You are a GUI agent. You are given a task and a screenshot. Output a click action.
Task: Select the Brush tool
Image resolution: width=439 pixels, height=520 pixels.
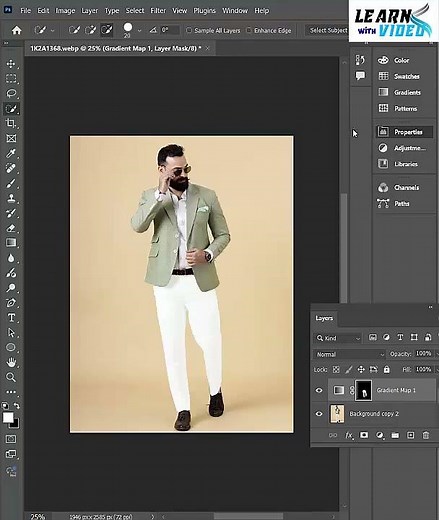(11, 183)
